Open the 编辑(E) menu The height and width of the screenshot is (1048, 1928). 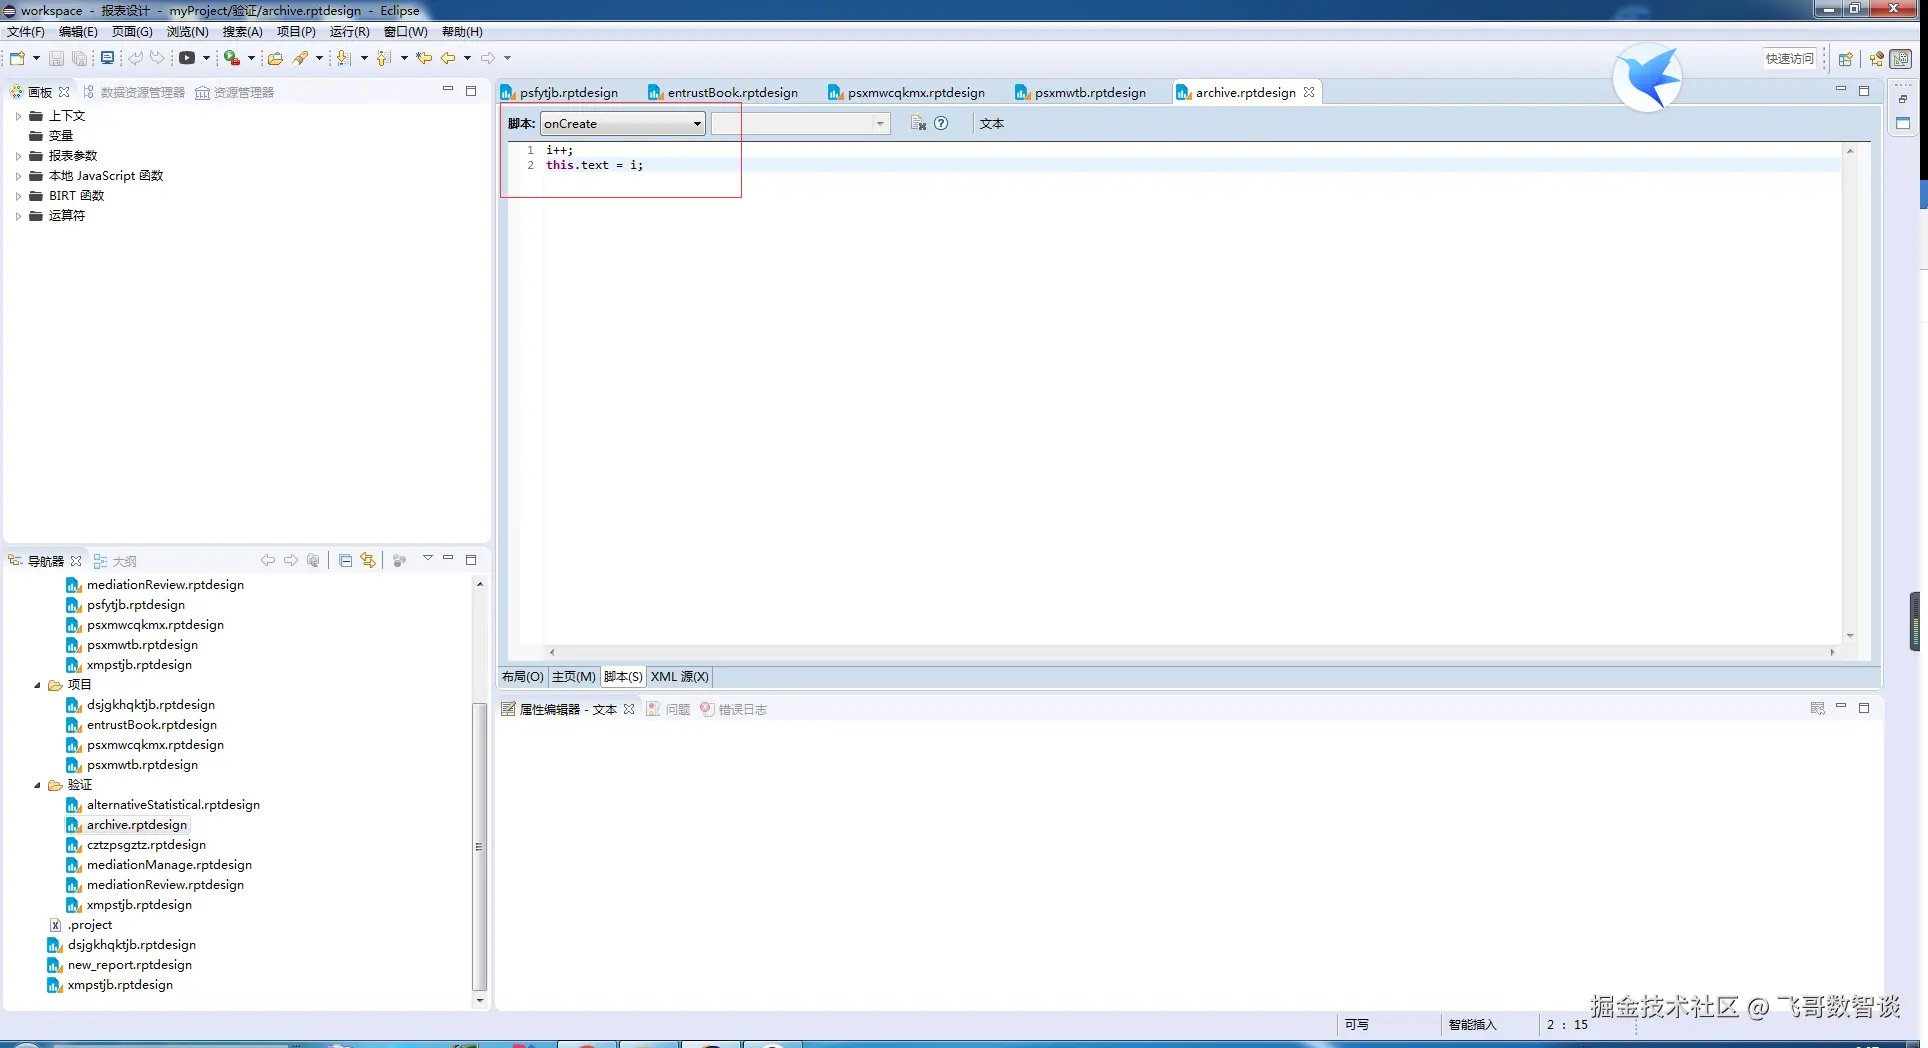click(x=78, y=32)
